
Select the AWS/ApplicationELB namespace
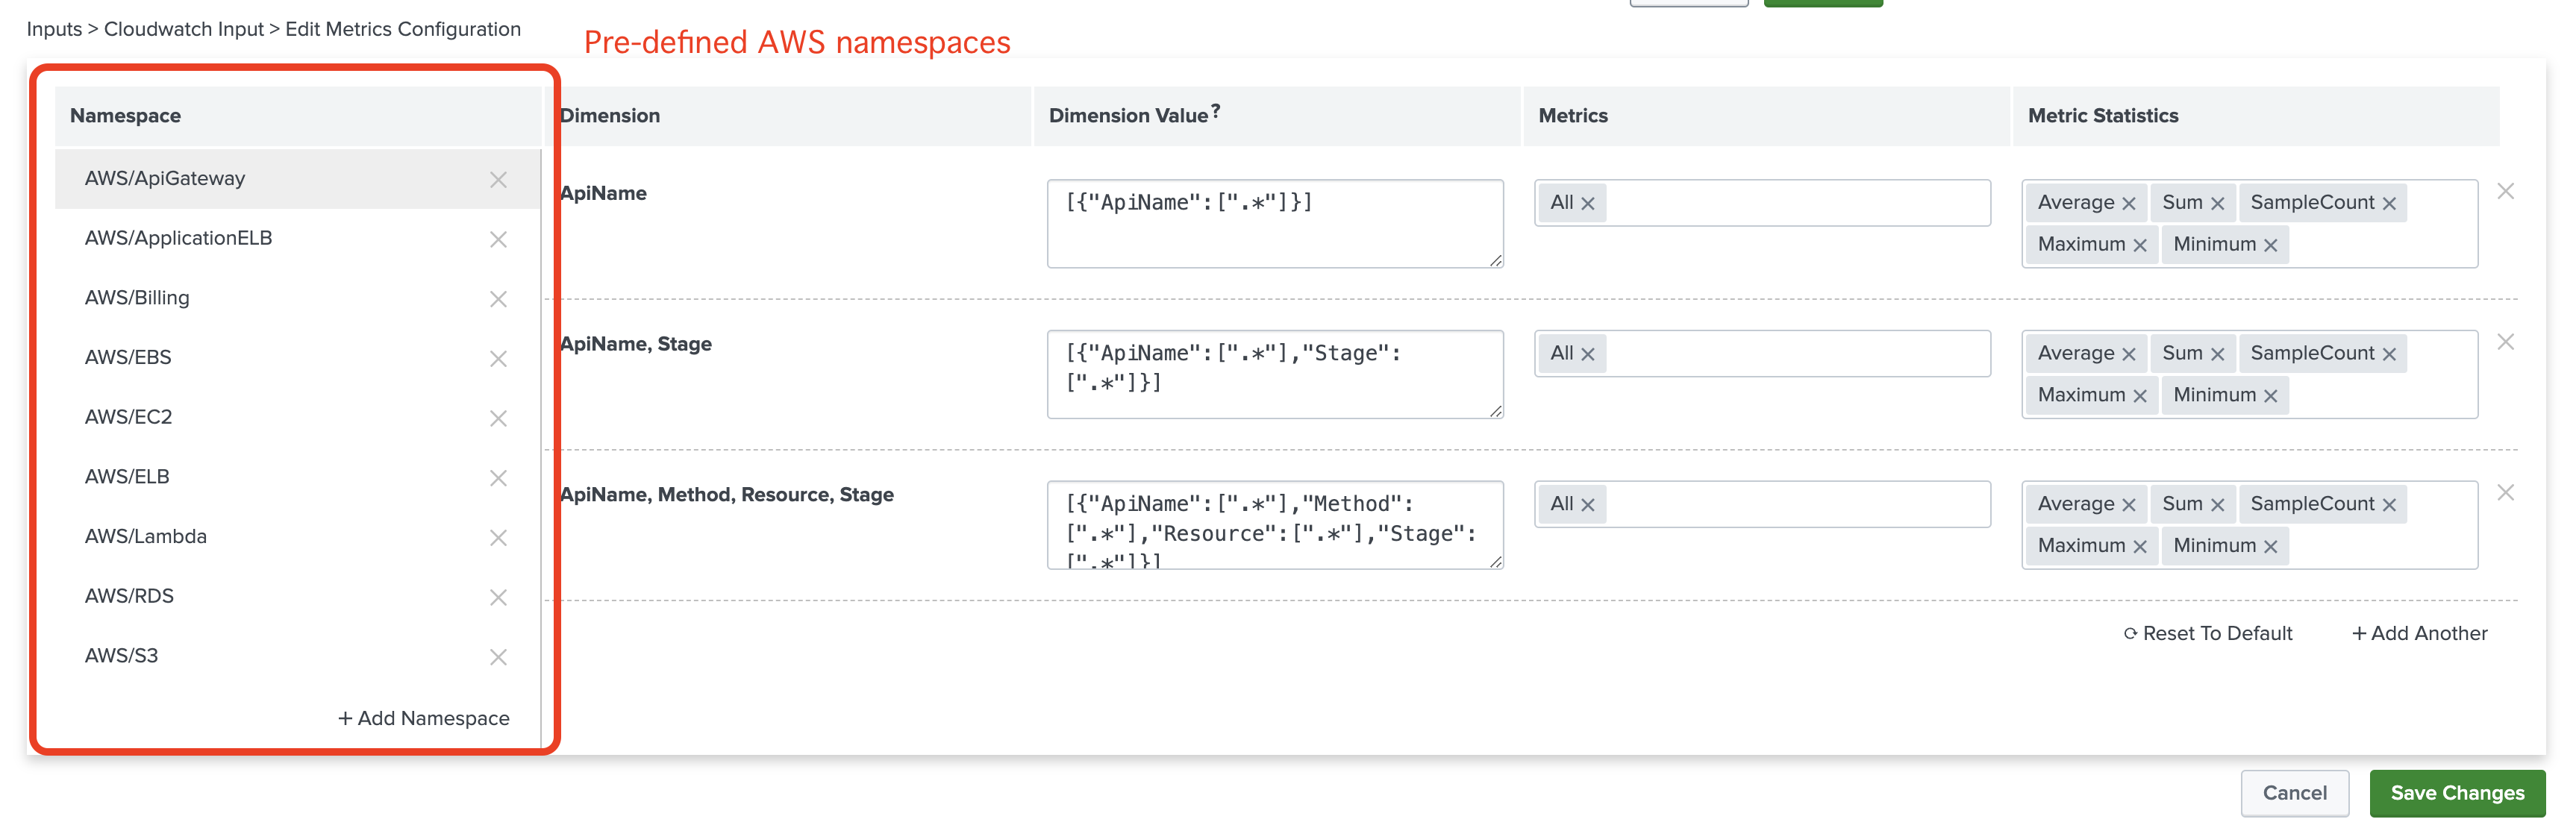pos(178,238)
